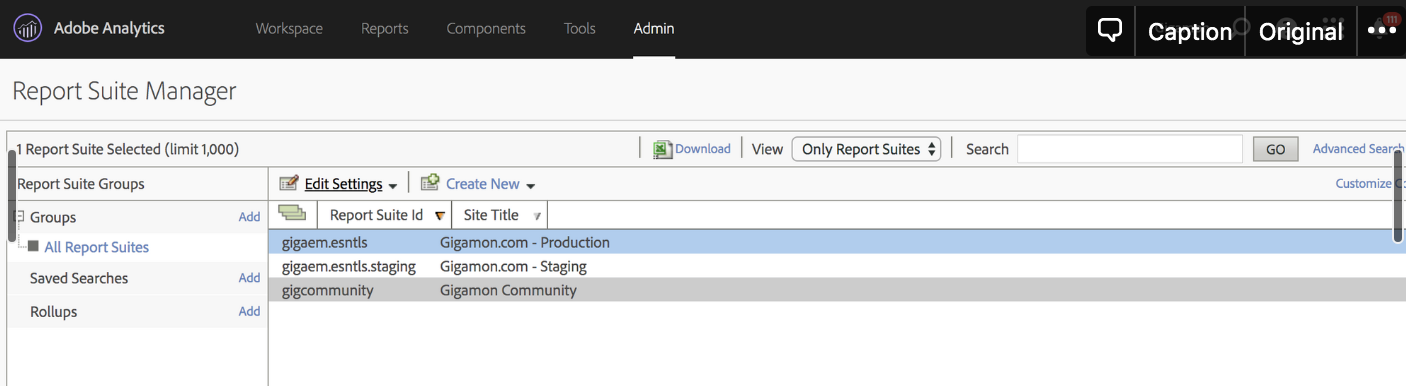Select the gigaem.esntls.staging row id
This screenshot has height=386, width=1406.
click(349, 266)
